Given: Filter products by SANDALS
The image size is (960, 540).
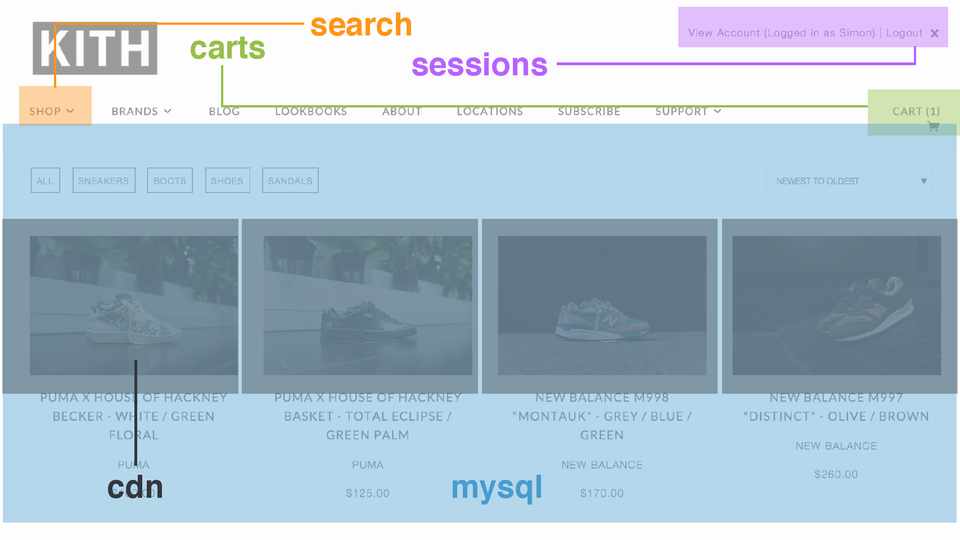Looking at the screenshot, I should (x=290, y=181).
